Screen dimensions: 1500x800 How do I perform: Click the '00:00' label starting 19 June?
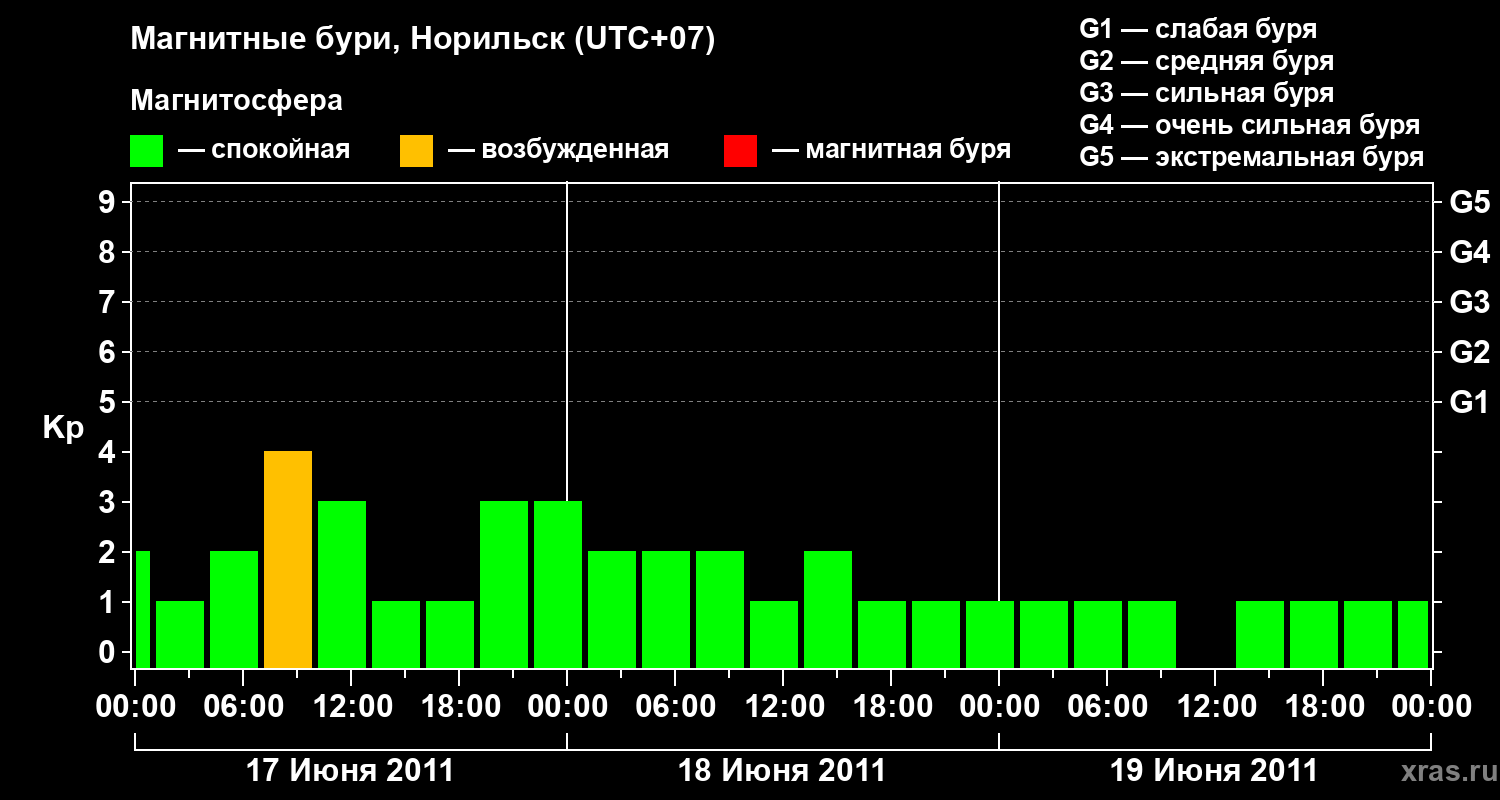point(999,707)
